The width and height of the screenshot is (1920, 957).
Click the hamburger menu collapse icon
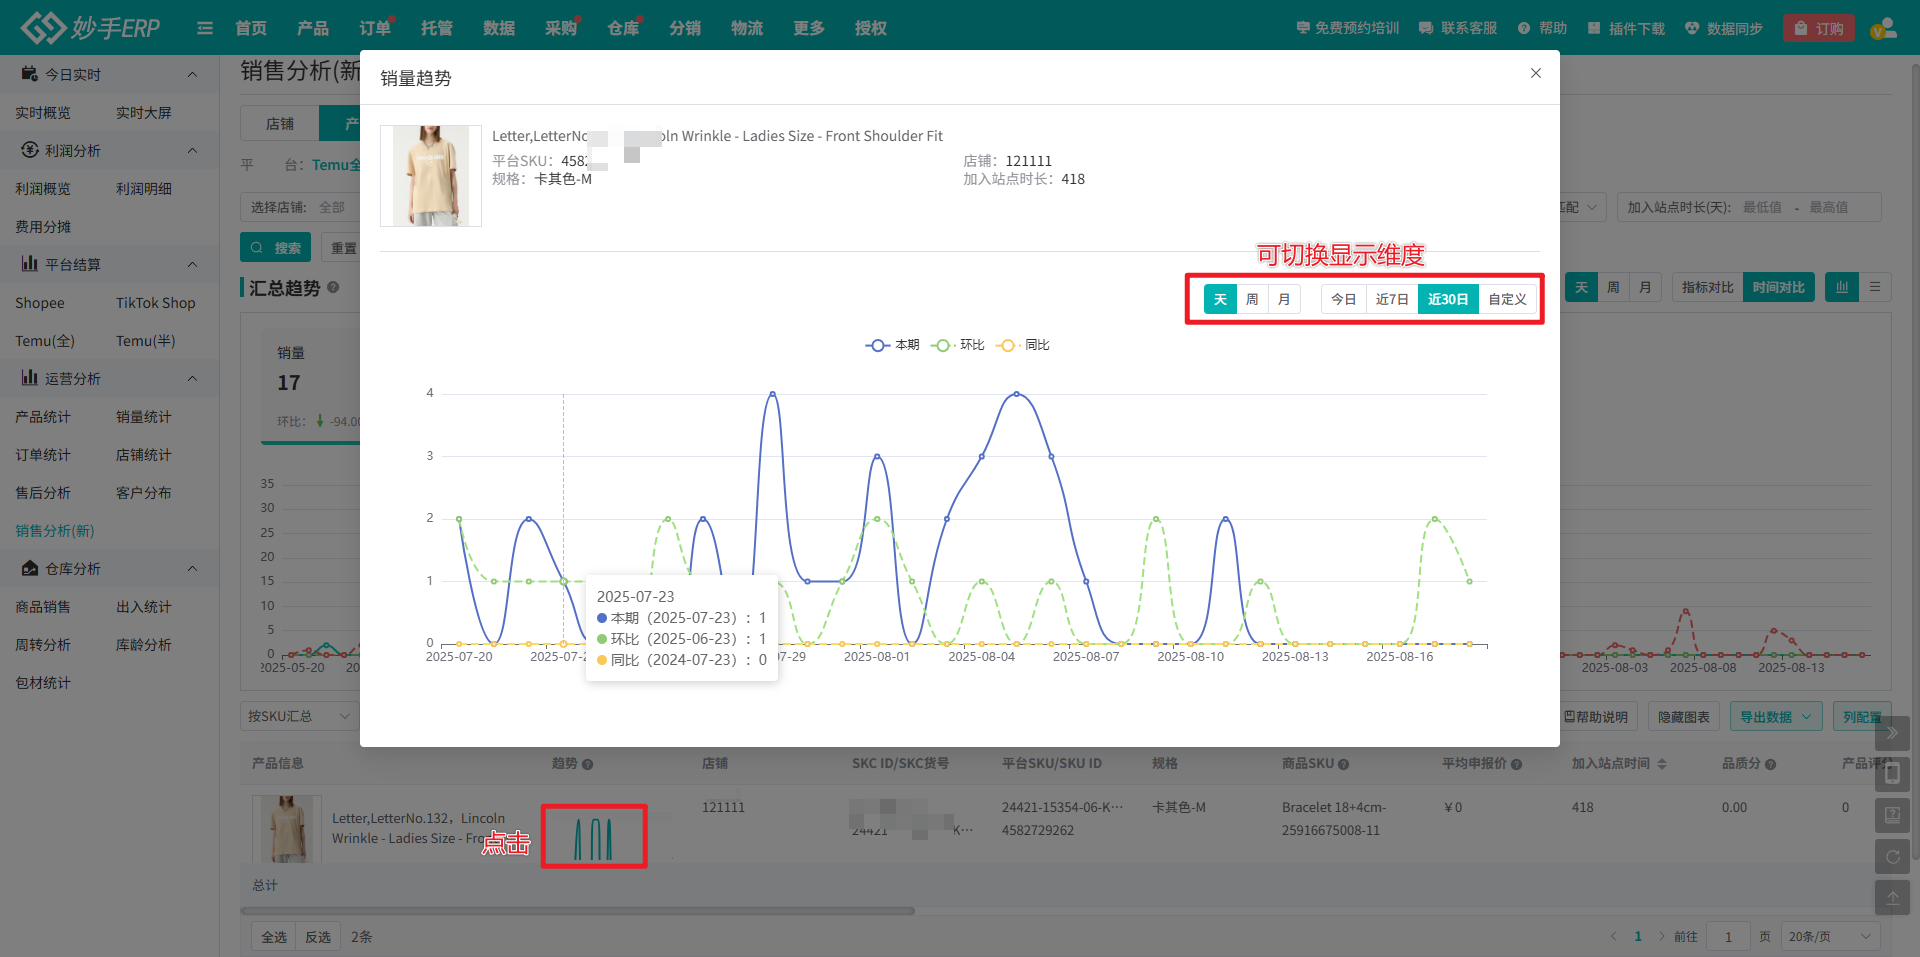coord(205,28)
